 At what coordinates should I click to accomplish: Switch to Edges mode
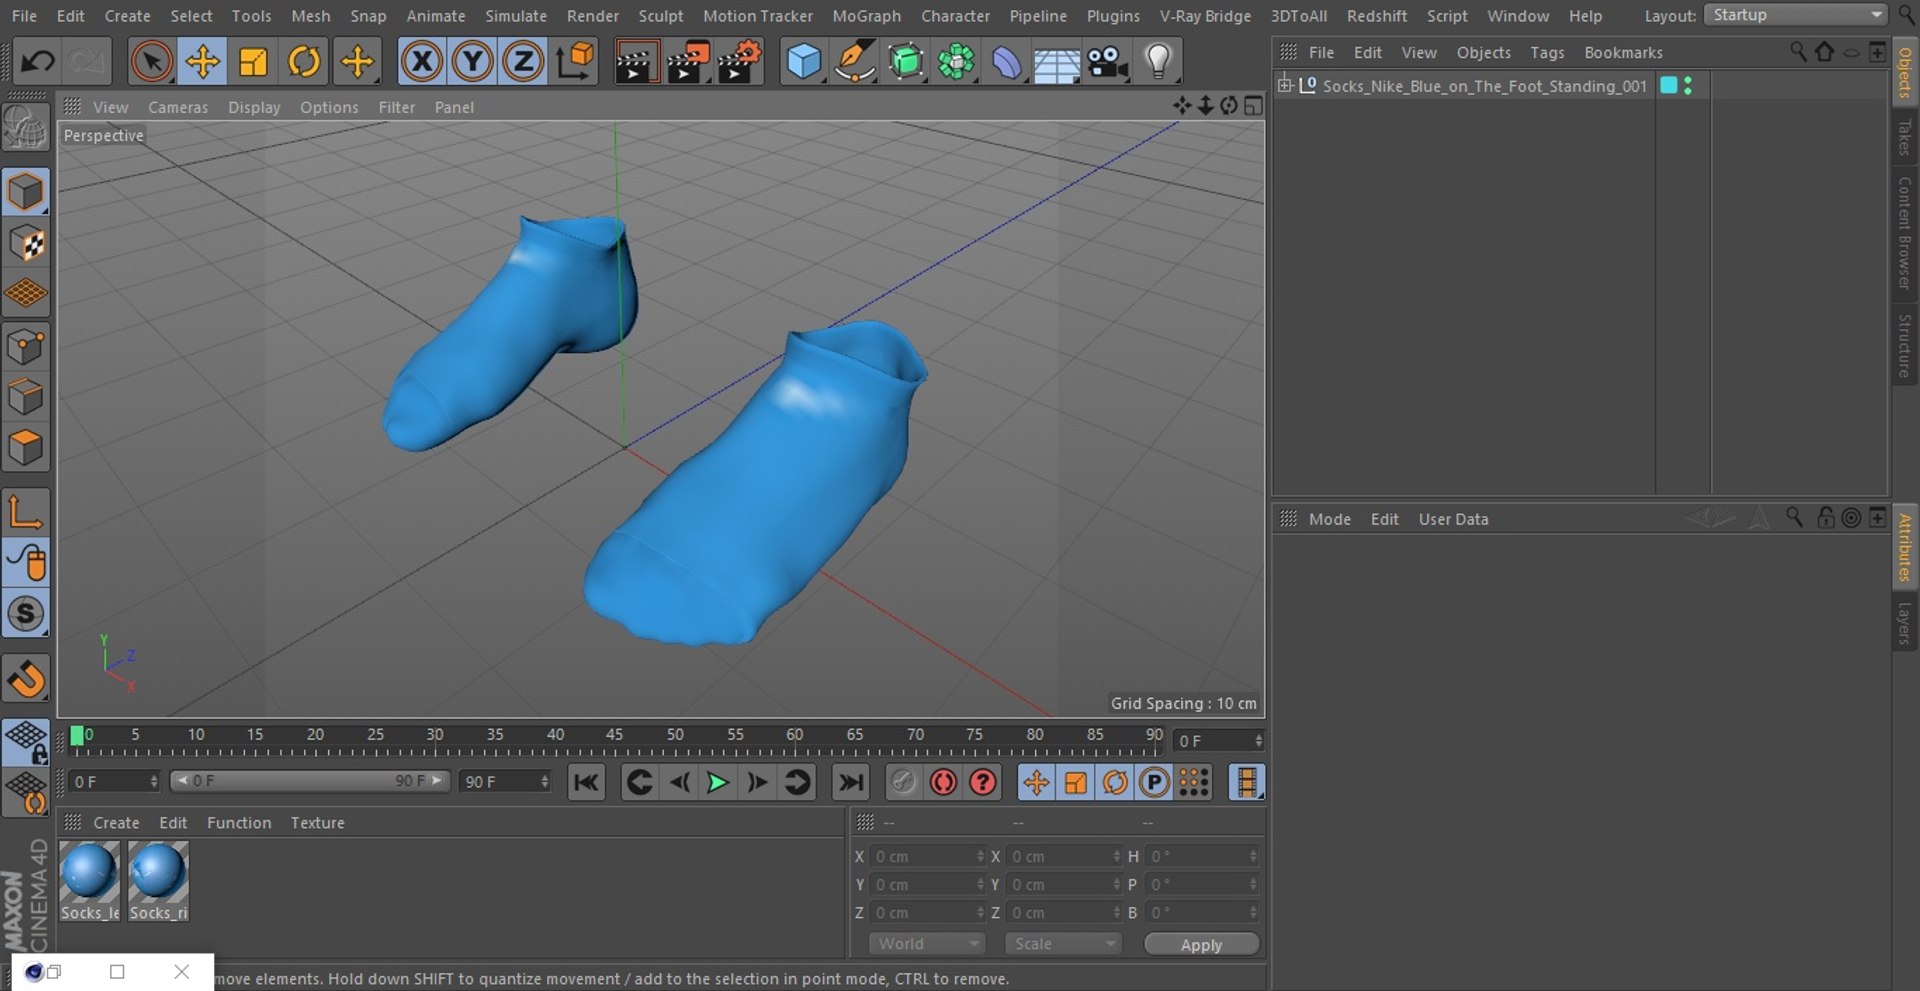26,397
